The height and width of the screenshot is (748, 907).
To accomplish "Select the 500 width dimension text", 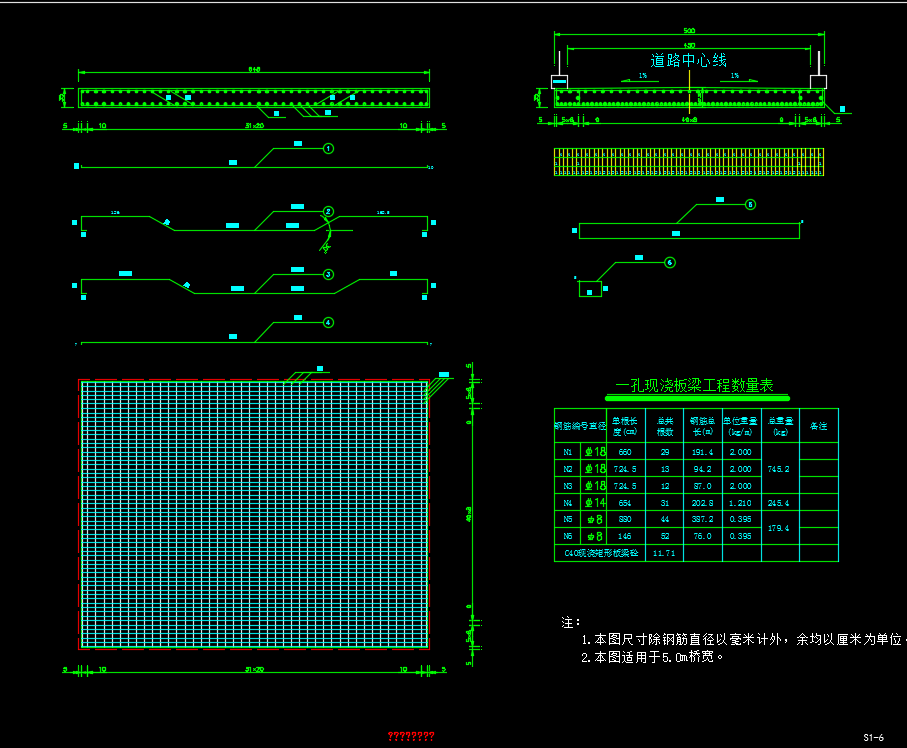I will tap(689, 31).
